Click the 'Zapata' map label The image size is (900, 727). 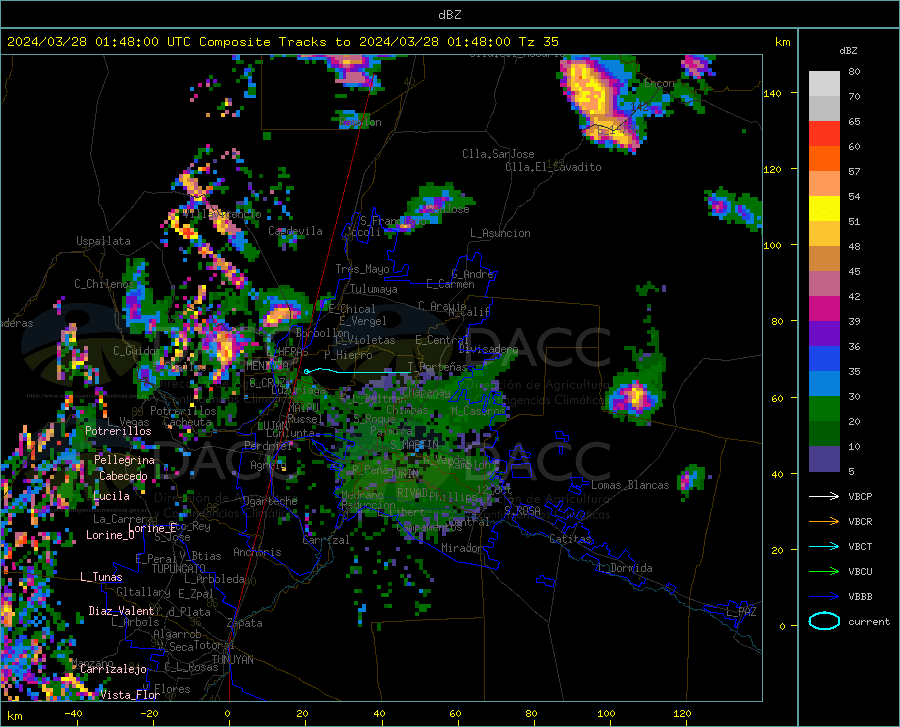245,623
